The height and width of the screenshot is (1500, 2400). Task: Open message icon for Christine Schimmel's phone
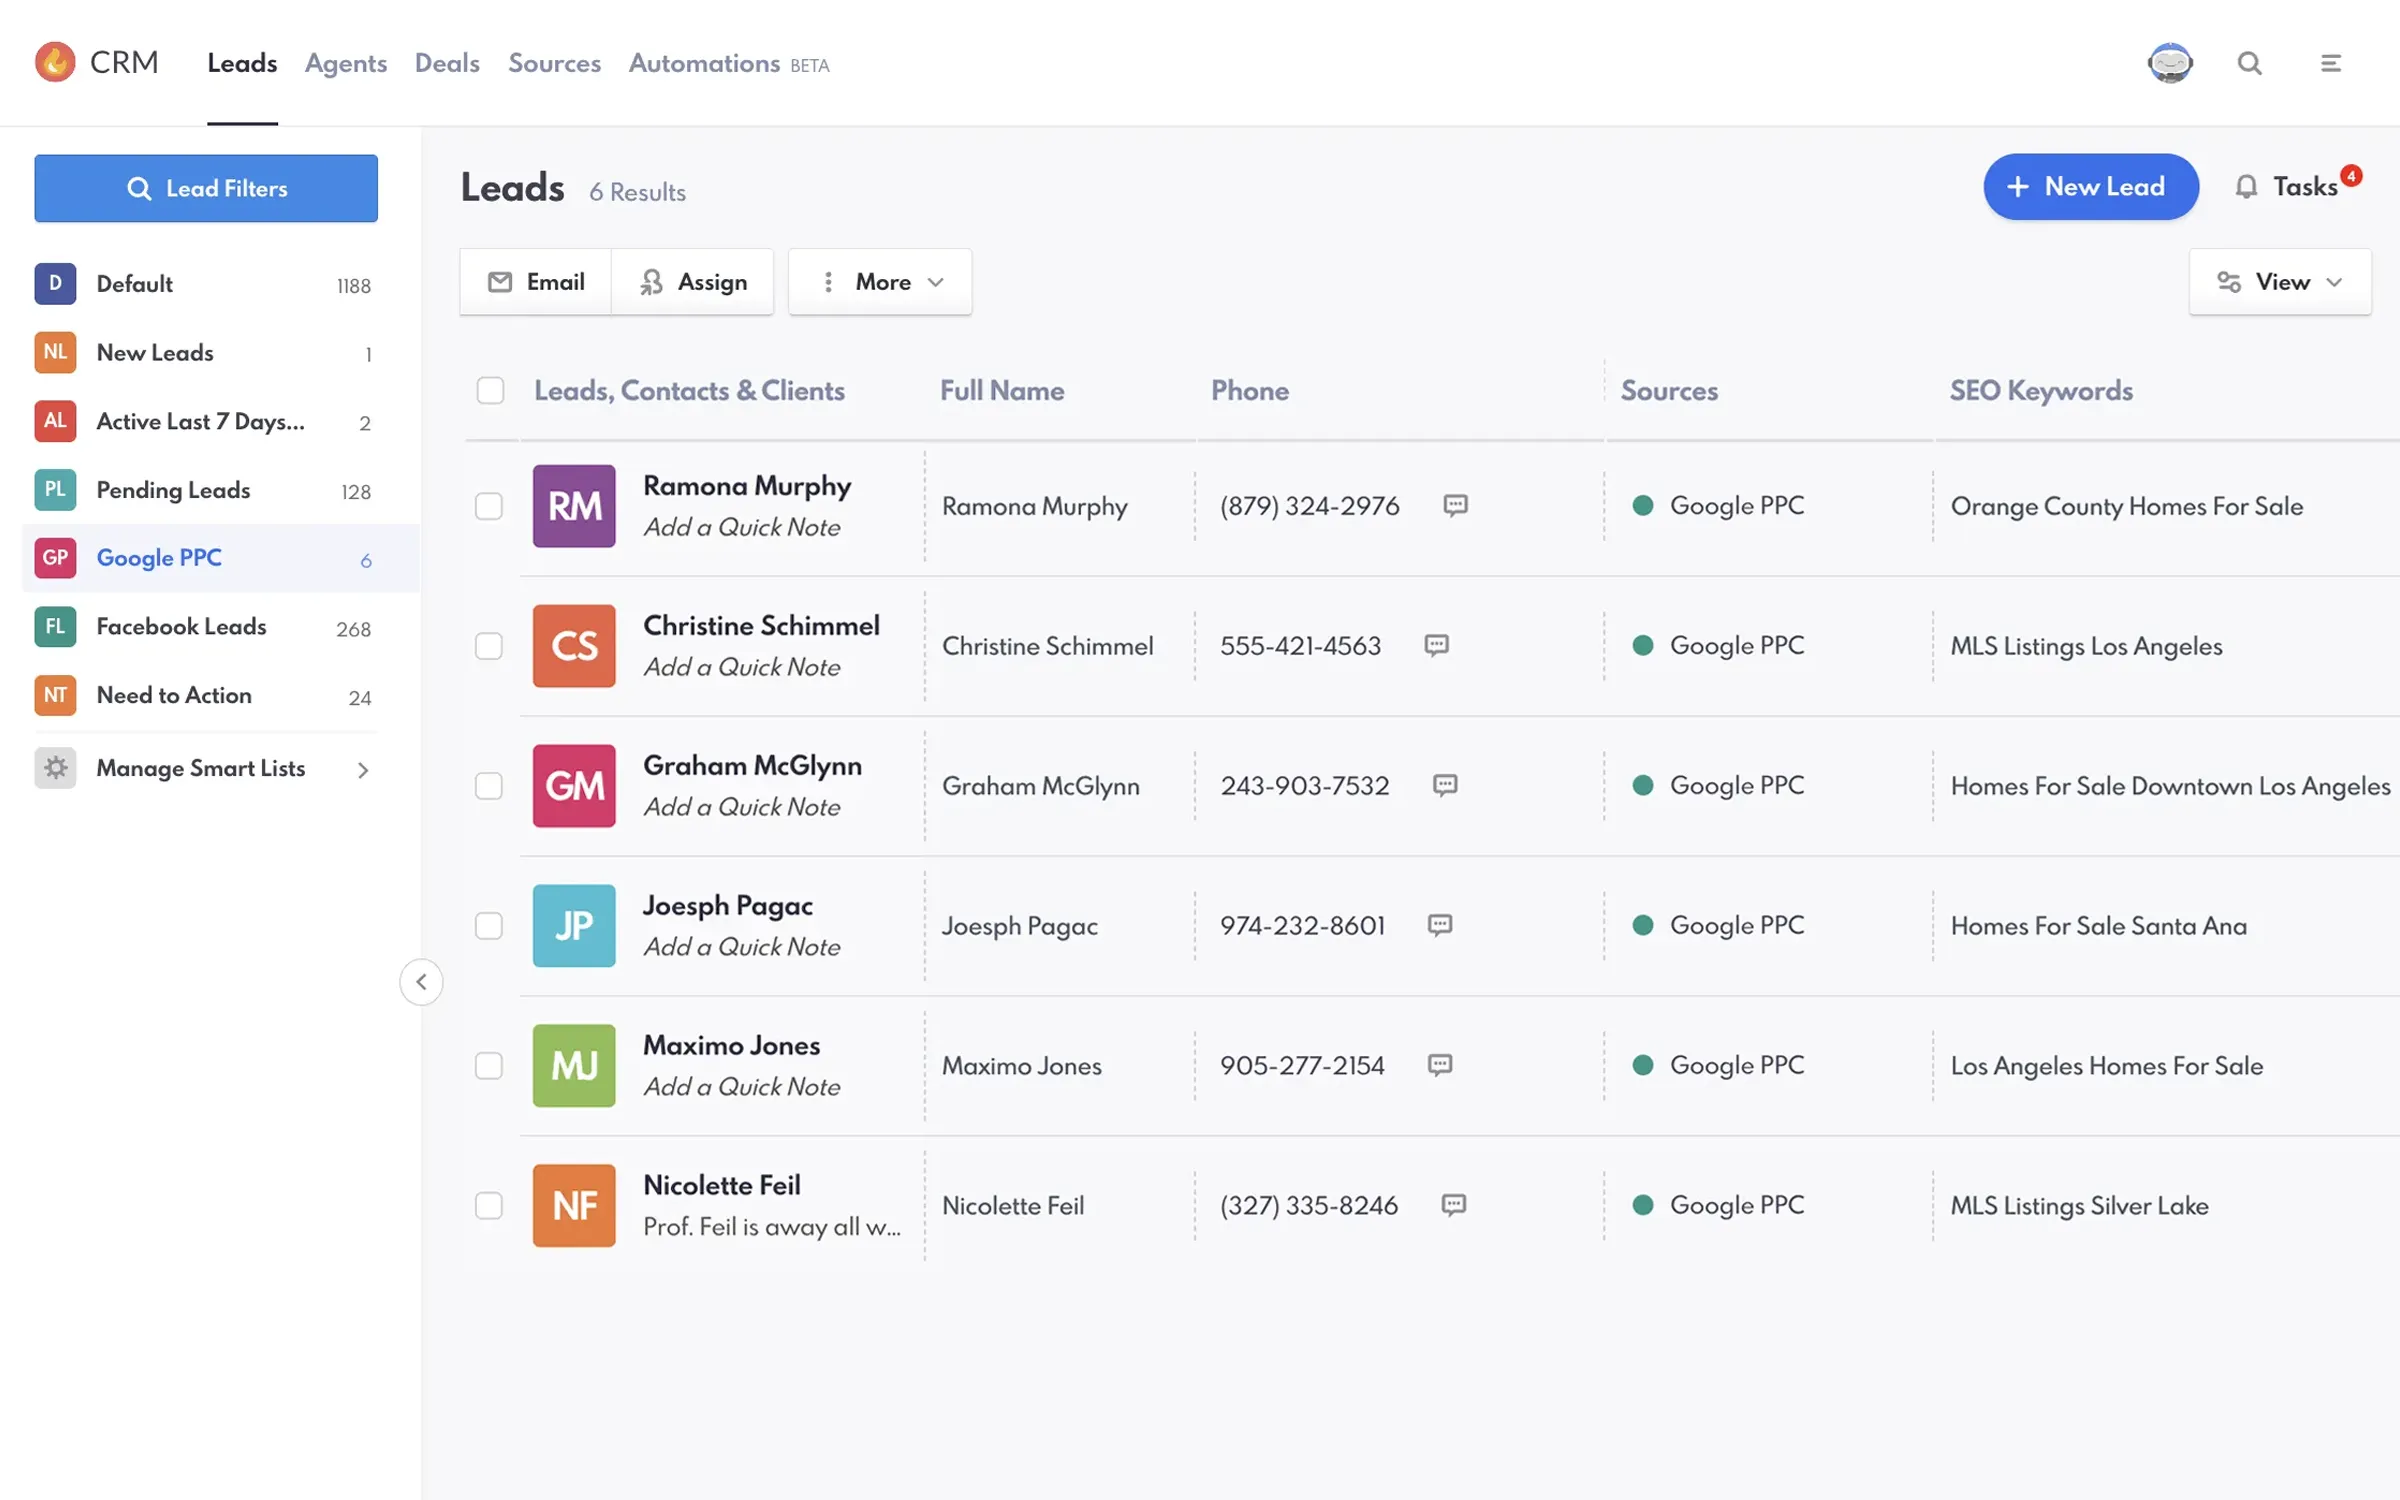(1436, 645)
